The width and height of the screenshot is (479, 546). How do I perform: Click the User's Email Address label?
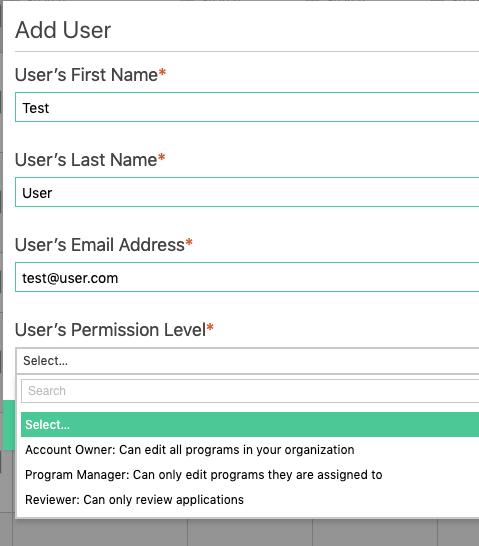click(x=100, y=244)
